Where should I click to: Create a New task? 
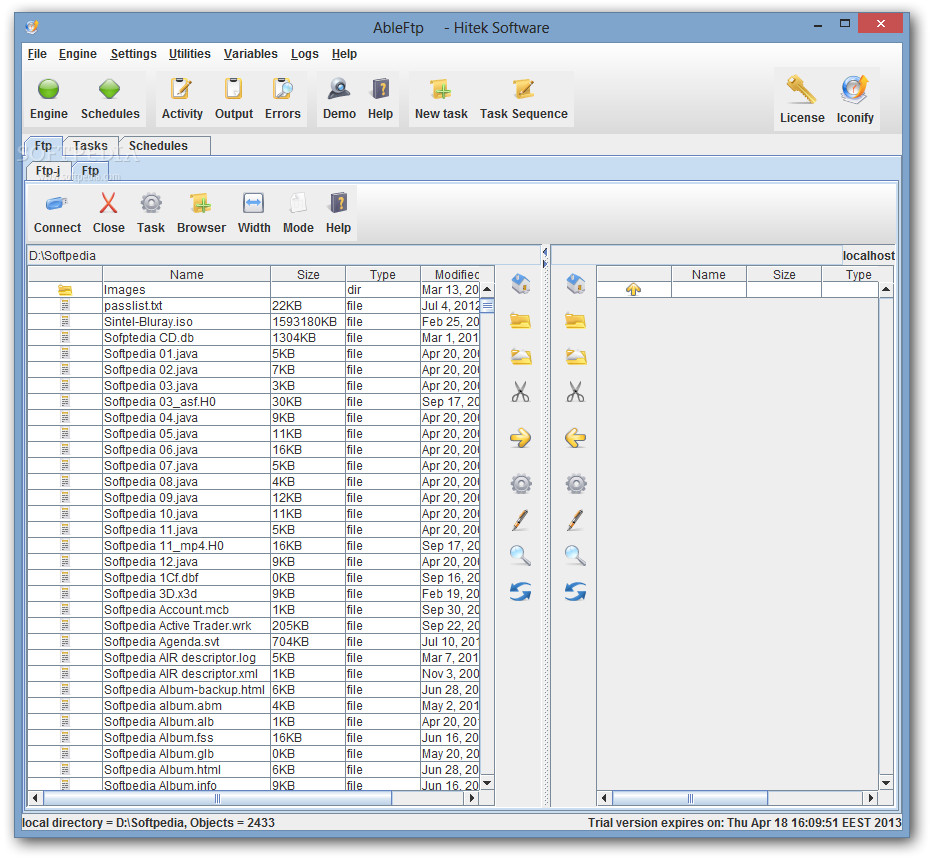click(441, 90)
